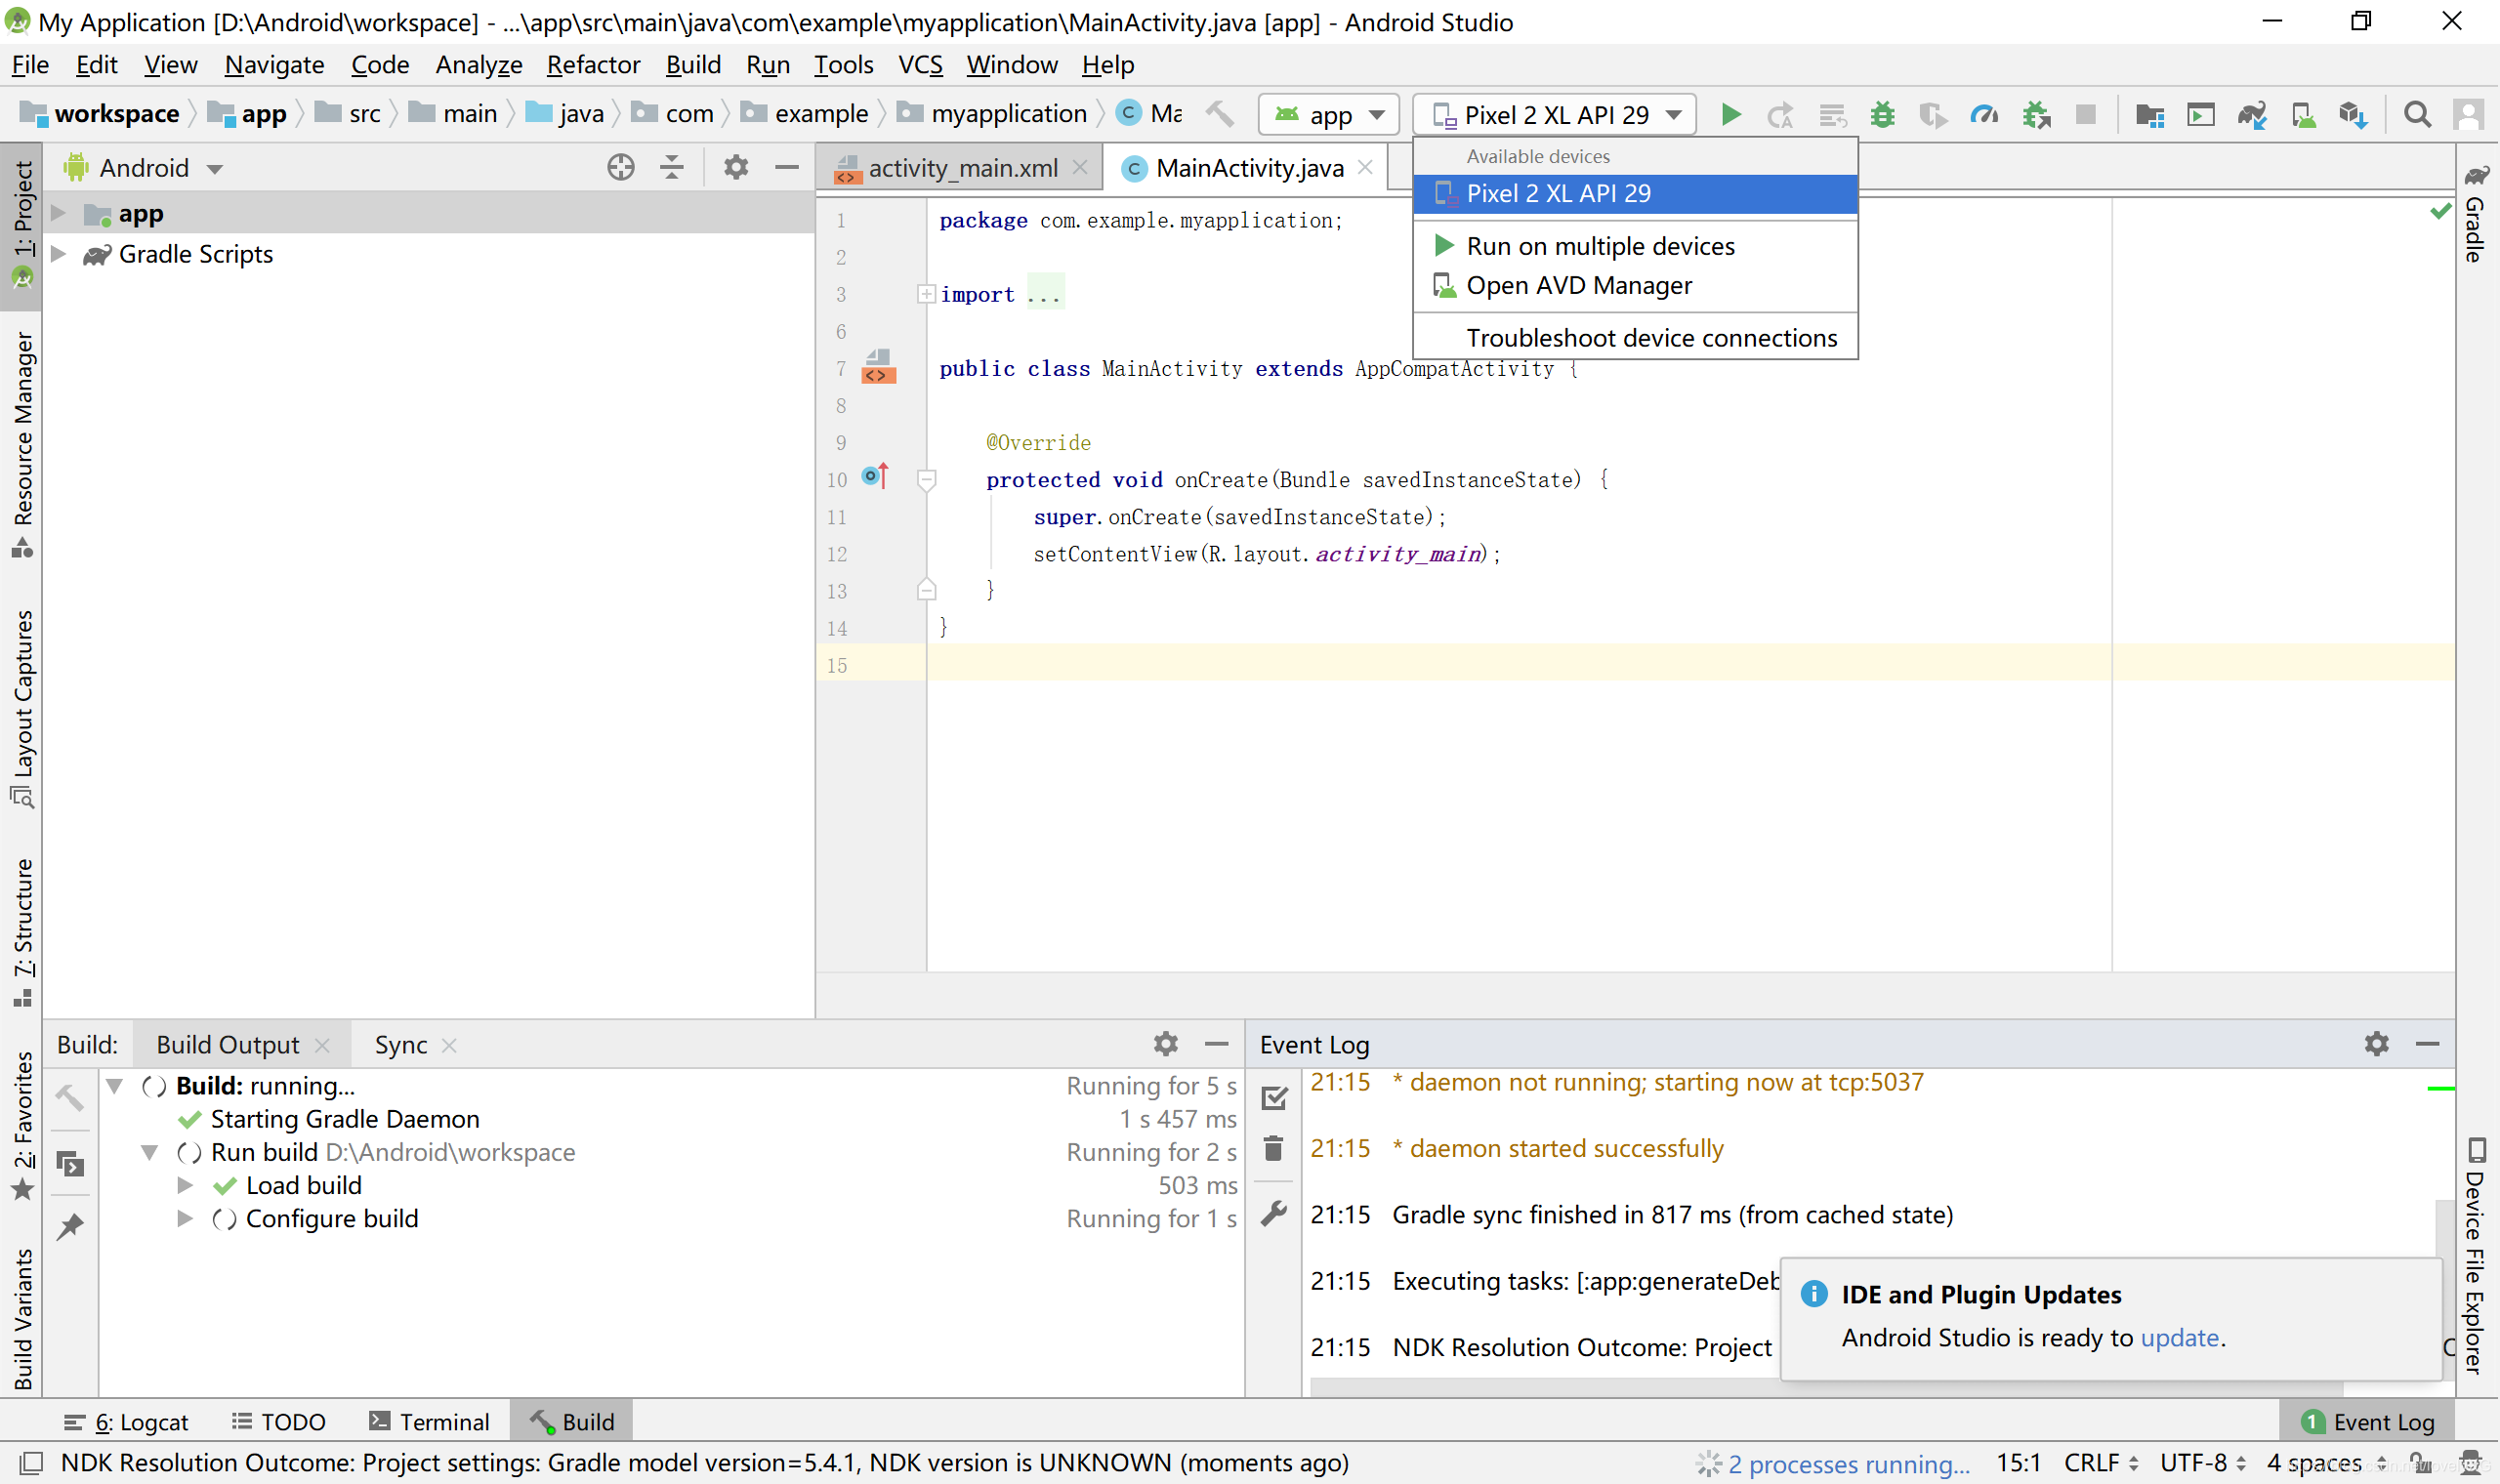Open the TODO tool window button
Screen dimensions: 2500x1484
pos(280,1422)
